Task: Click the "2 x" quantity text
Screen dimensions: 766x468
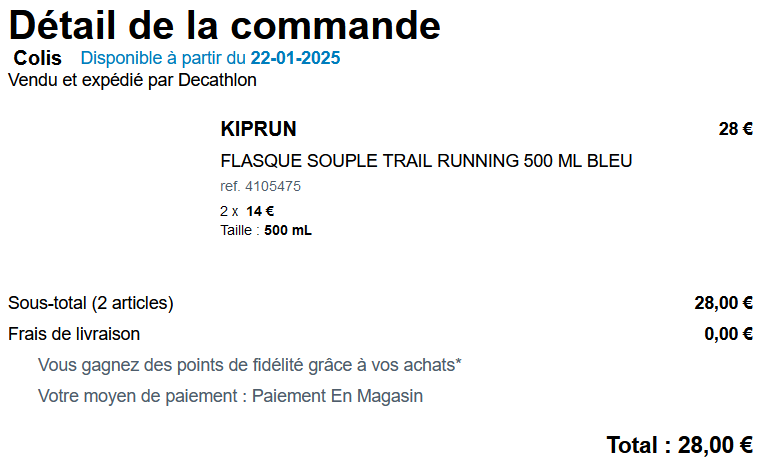Action: (229, 211)
